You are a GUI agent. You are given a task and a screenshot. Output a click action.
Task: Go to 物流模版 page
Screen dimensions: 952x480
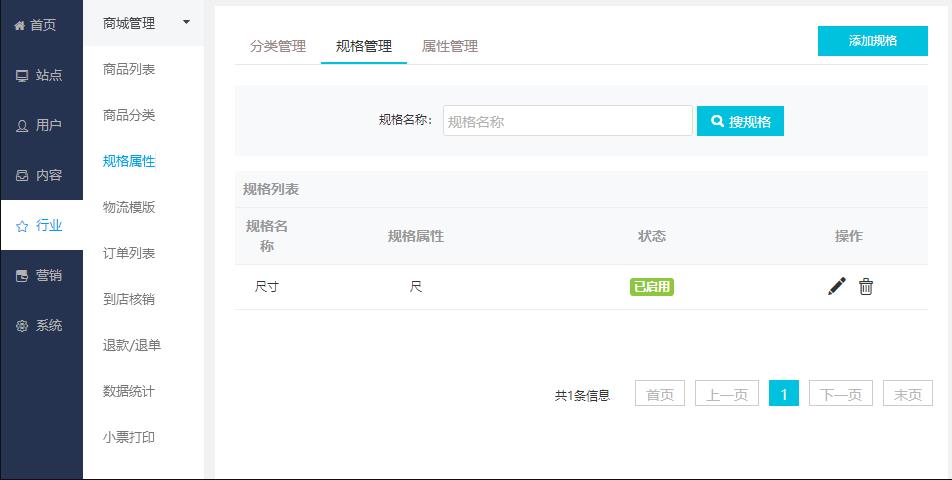[129, 208]
